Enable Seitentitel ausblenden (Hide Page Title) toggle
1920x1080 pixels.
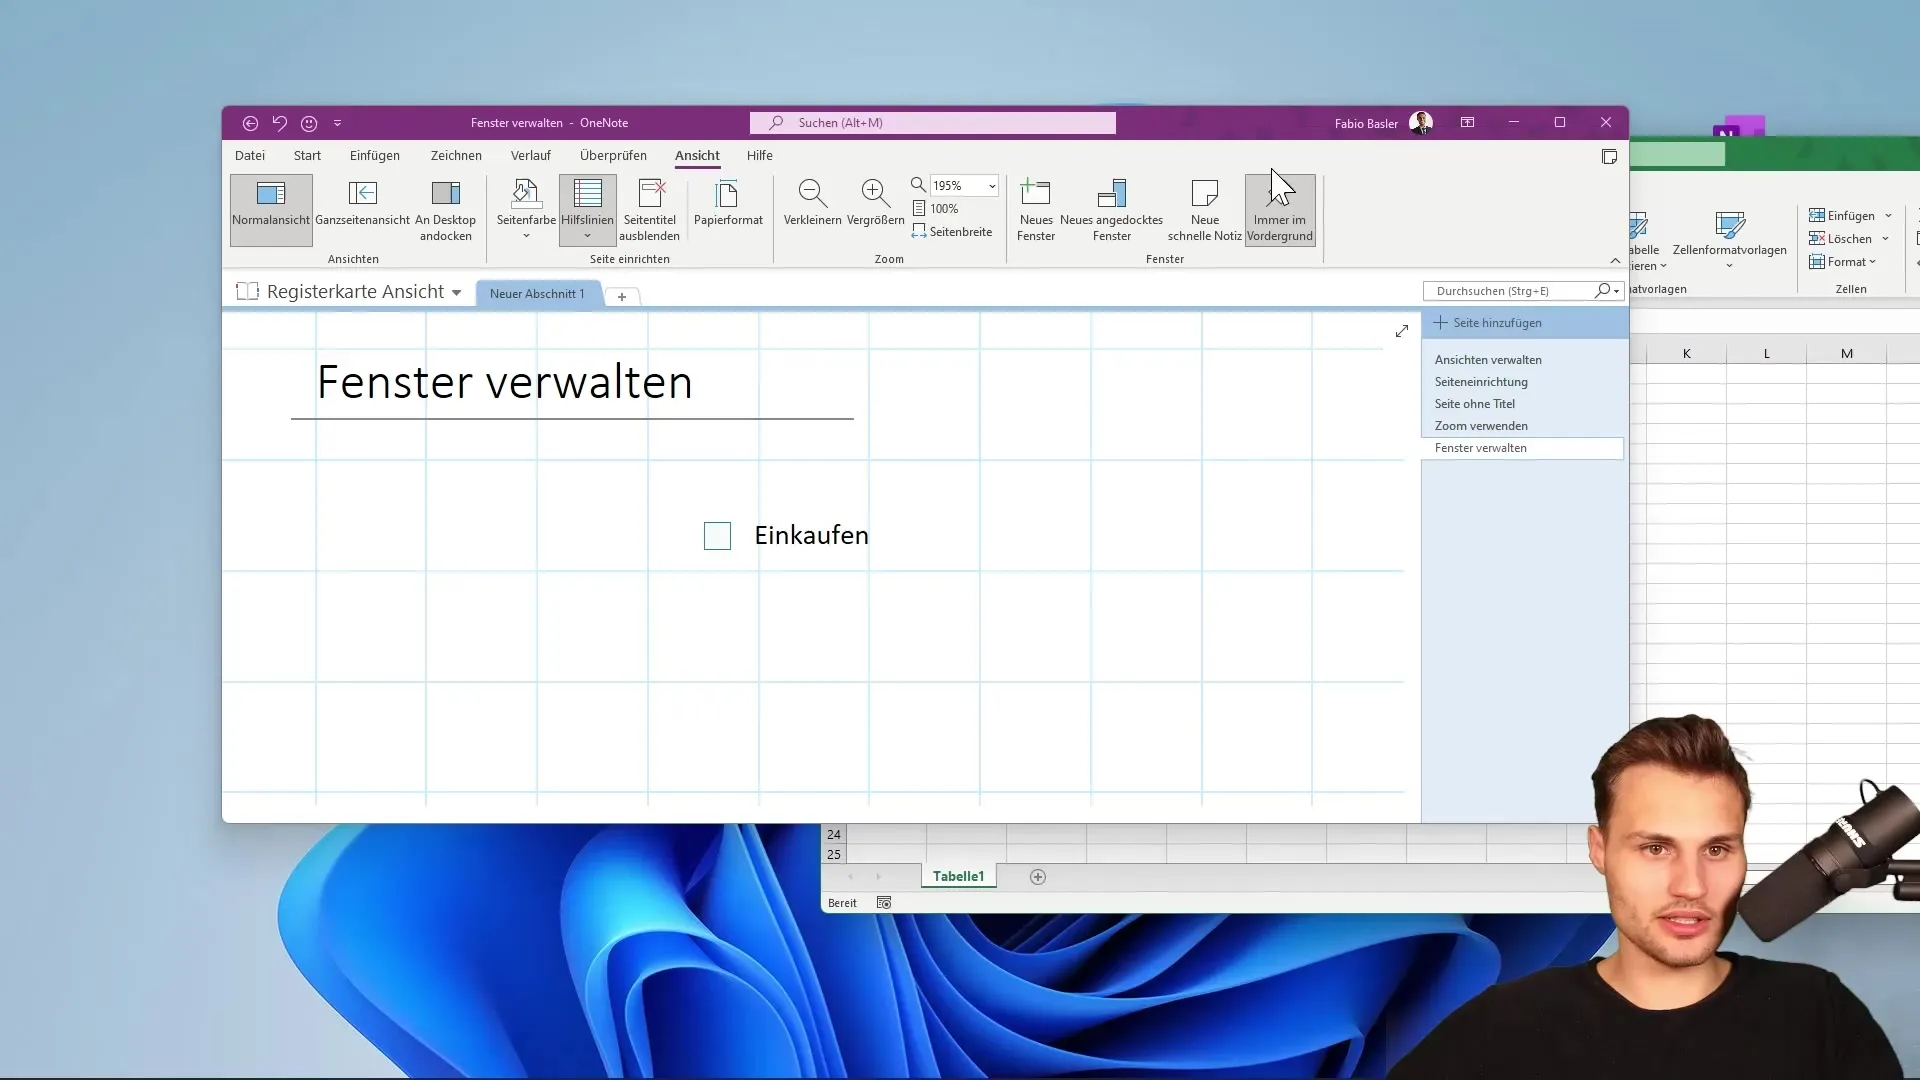pos(649,211)
